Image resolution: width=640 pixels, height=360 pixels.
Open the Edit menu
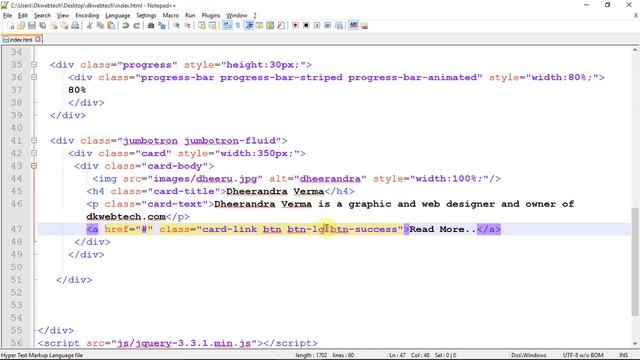click(23, 16)
